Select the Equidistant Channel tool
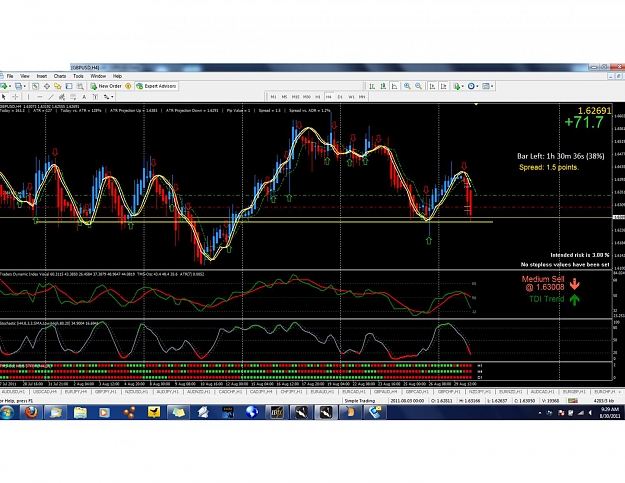625x483 pixels. click(62, 97)
